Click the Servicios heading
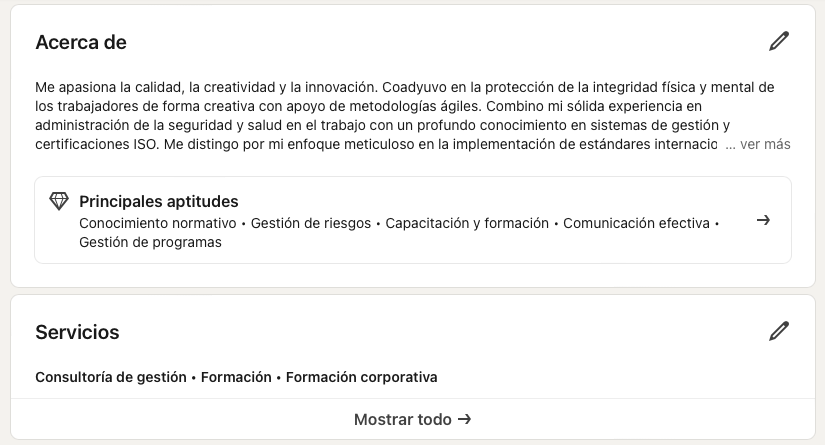This screenshot has width=825, height=445. click(77, 332)
